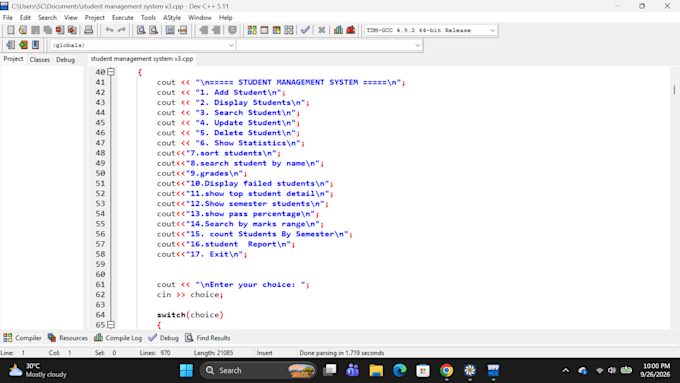680x383 pixels.
Task: Click "Done parsing in 1.719 seconds" status text
Action: click(x=342, y=353)
